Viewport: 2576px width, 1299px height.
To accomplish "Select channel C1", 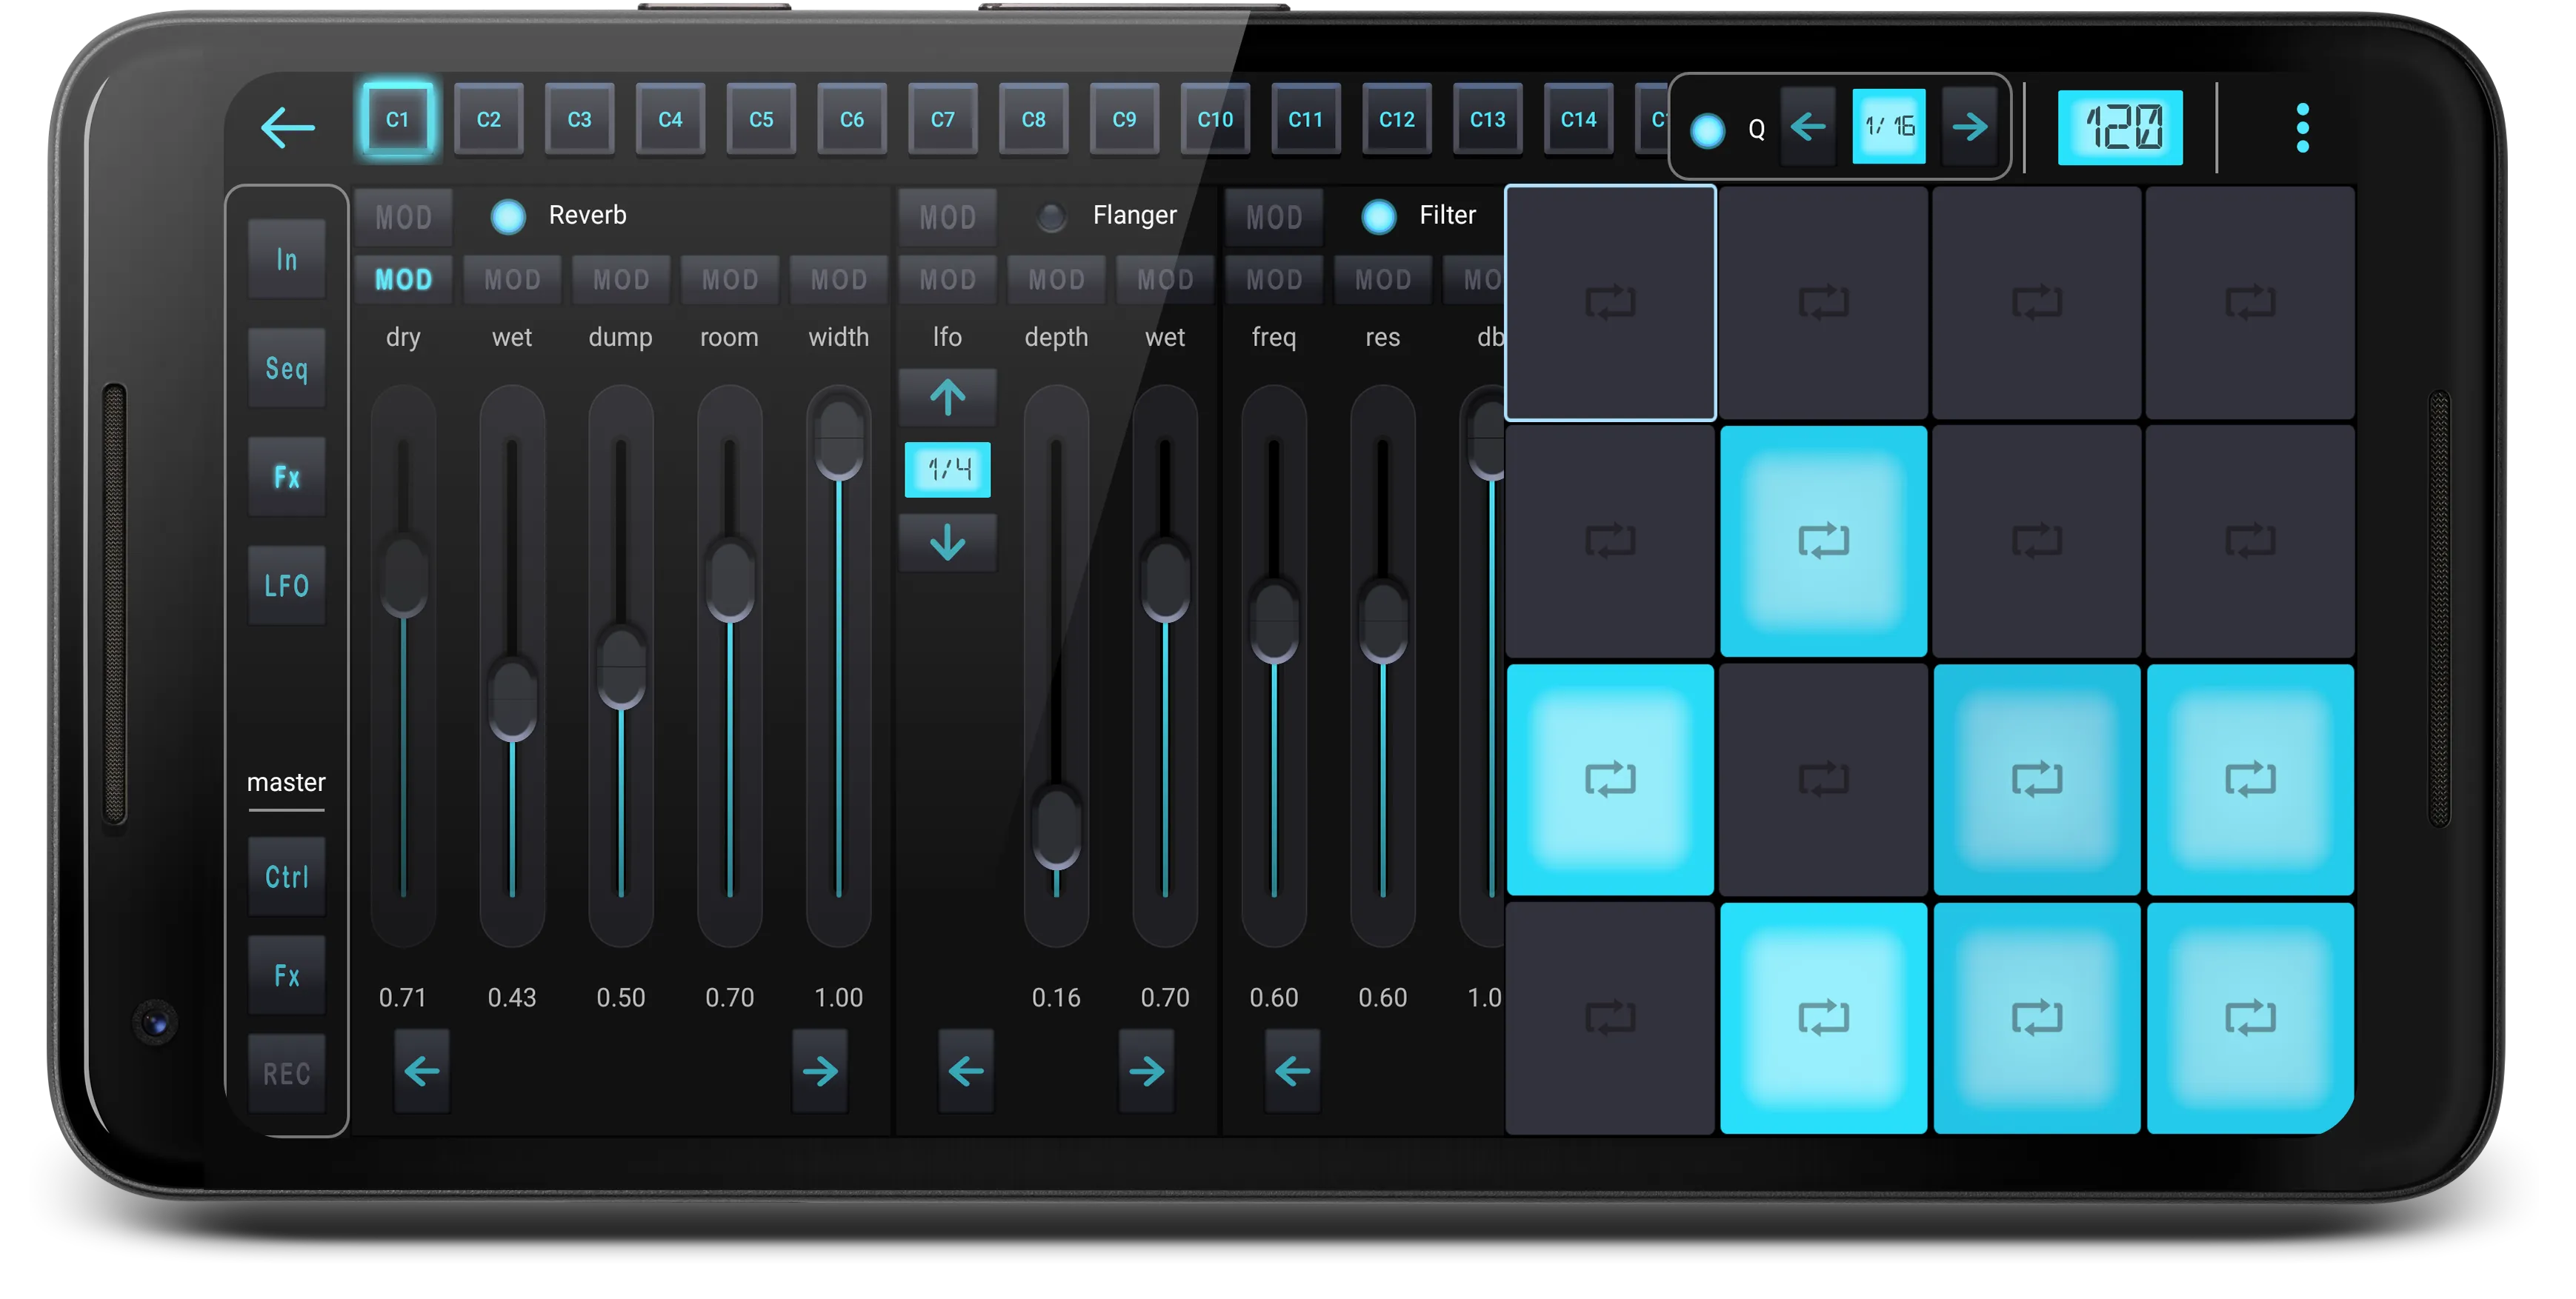I will pyautogui.click(x=397, y=120).
